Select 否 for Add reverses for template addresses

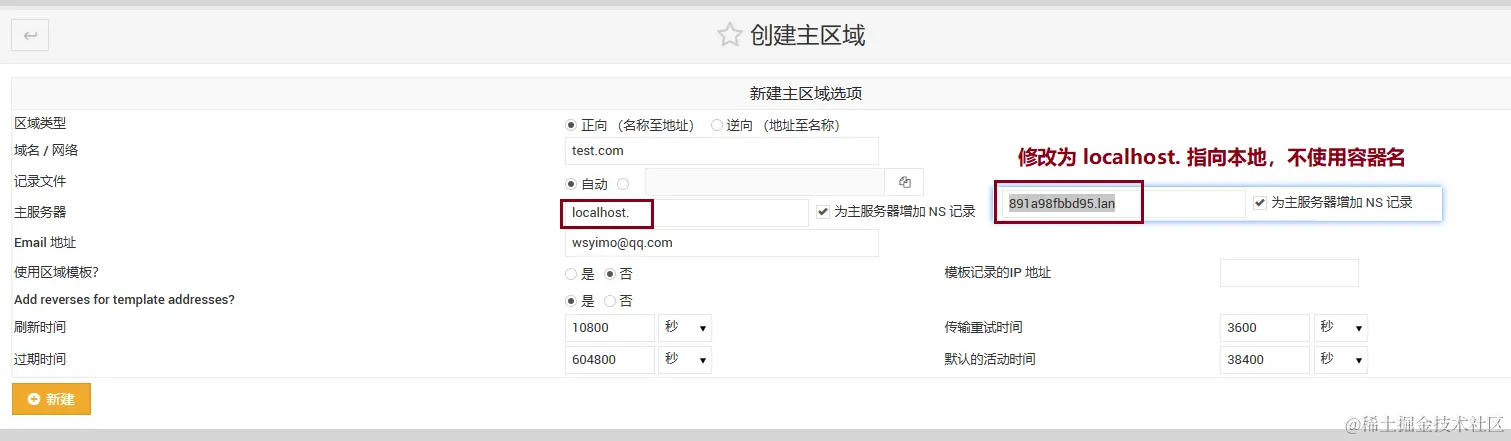click(x=610, y=301)
